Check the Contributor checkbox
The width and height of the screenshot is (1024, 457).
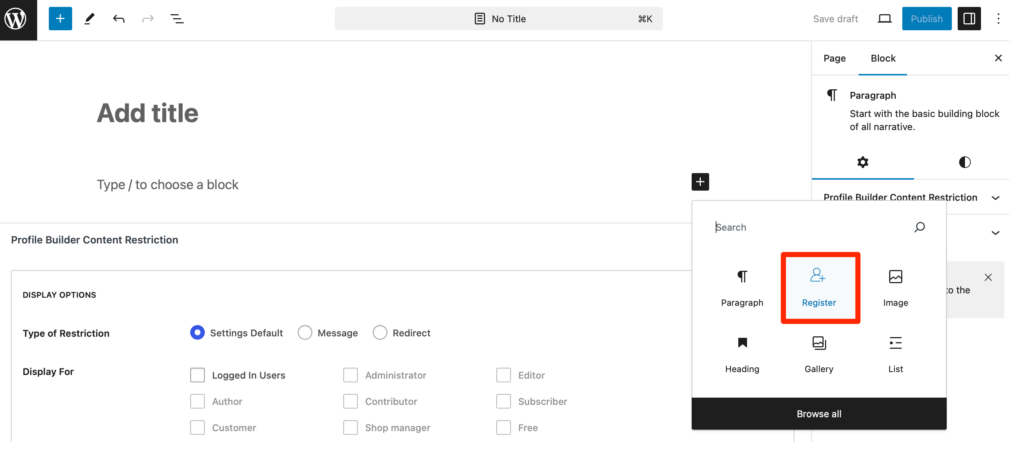[351, 402]
